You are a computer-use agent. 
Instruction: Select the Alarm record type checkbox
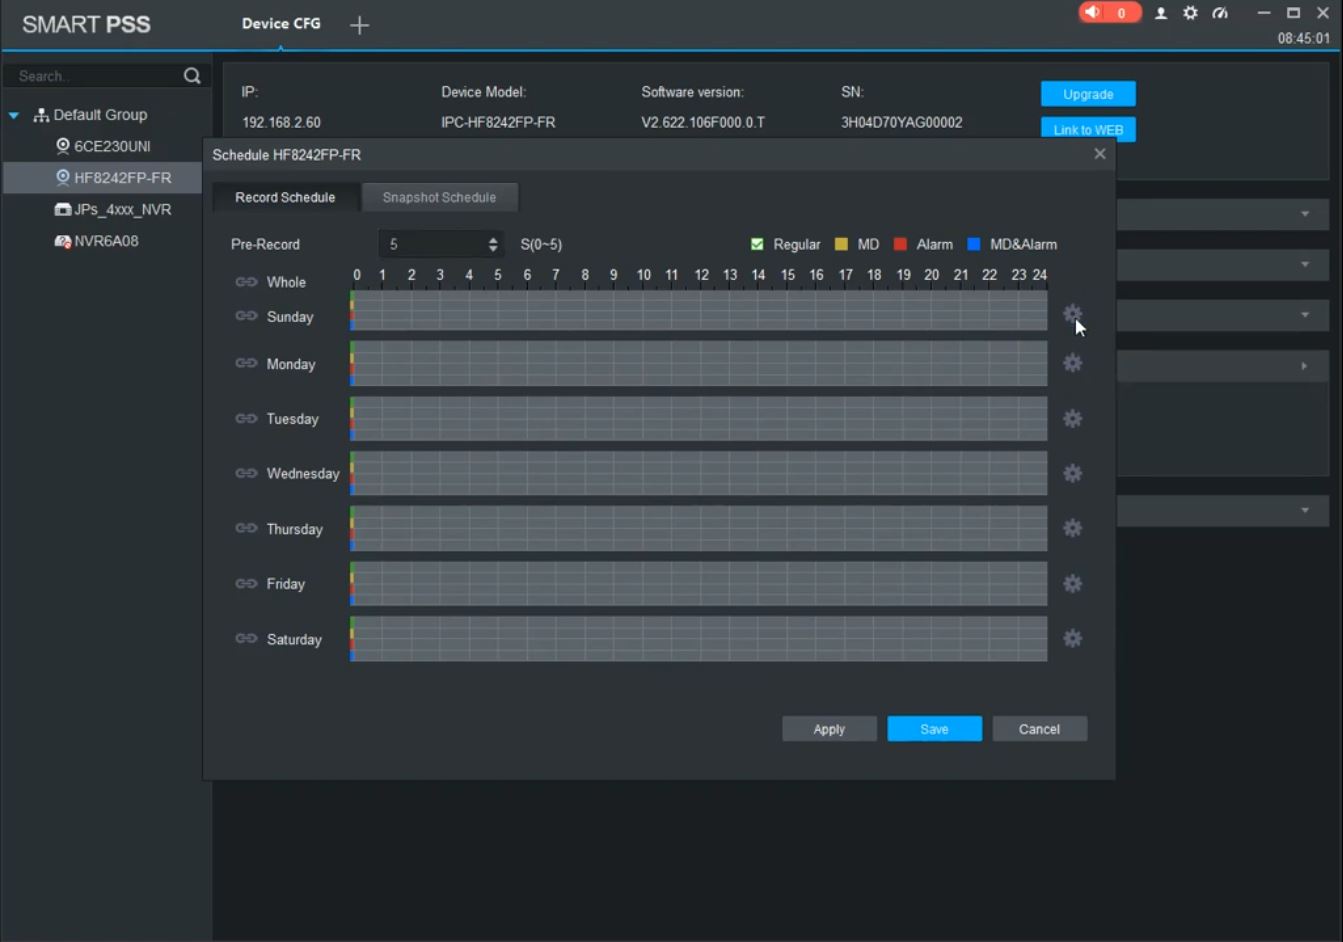pos(900,244)
